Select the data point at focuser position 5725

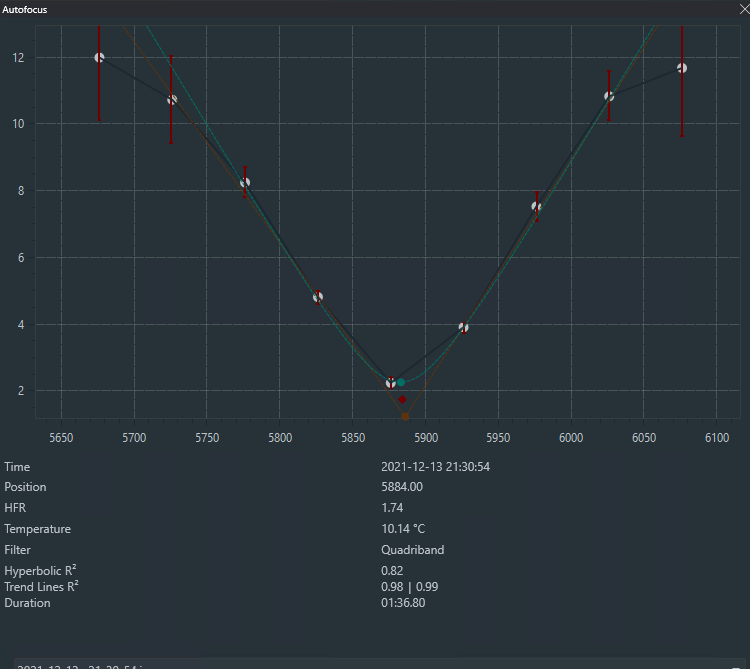[x=172, y=100]
